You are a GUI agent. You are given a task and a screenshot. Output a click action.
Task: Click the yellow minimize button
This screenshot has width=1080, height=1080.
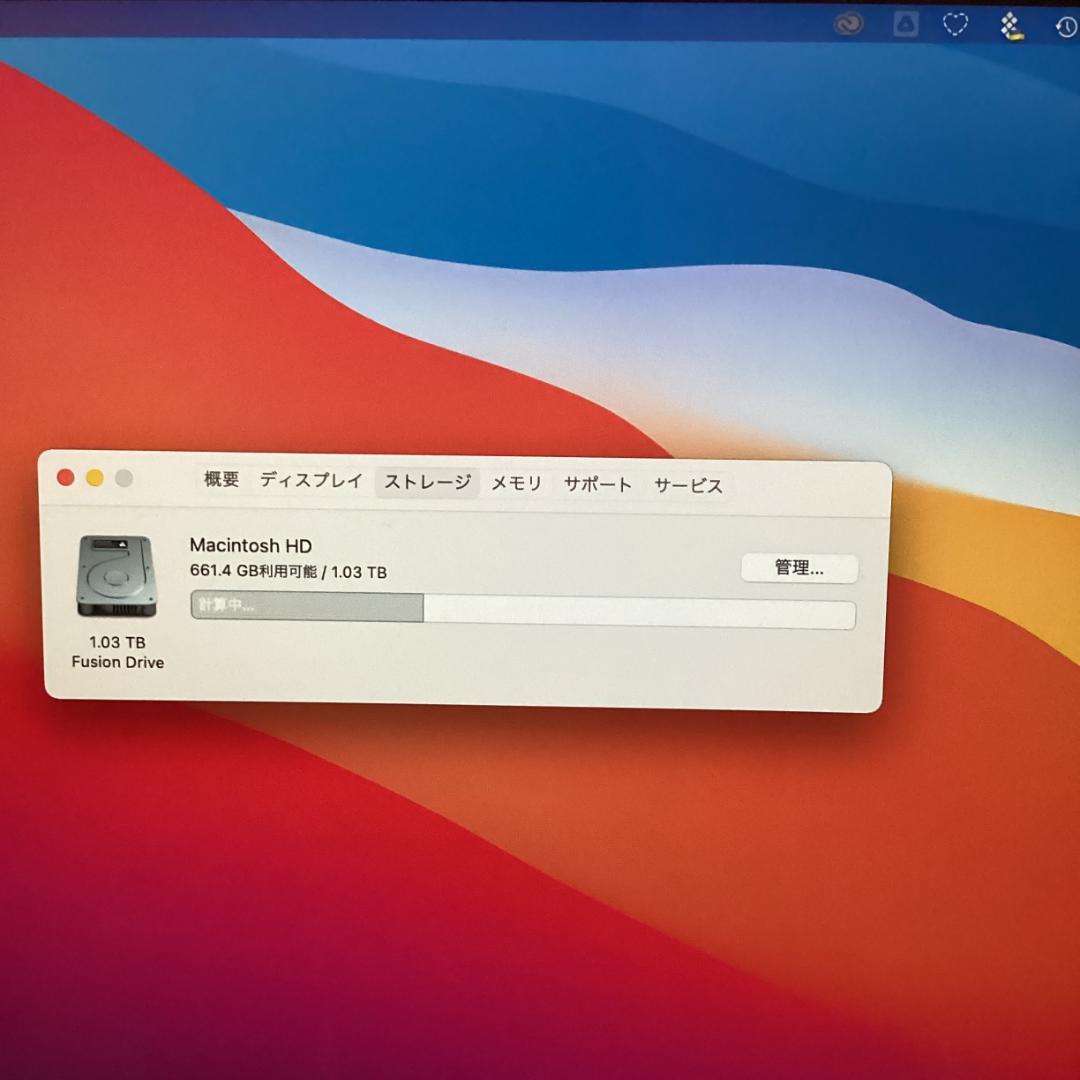[94, 477]
